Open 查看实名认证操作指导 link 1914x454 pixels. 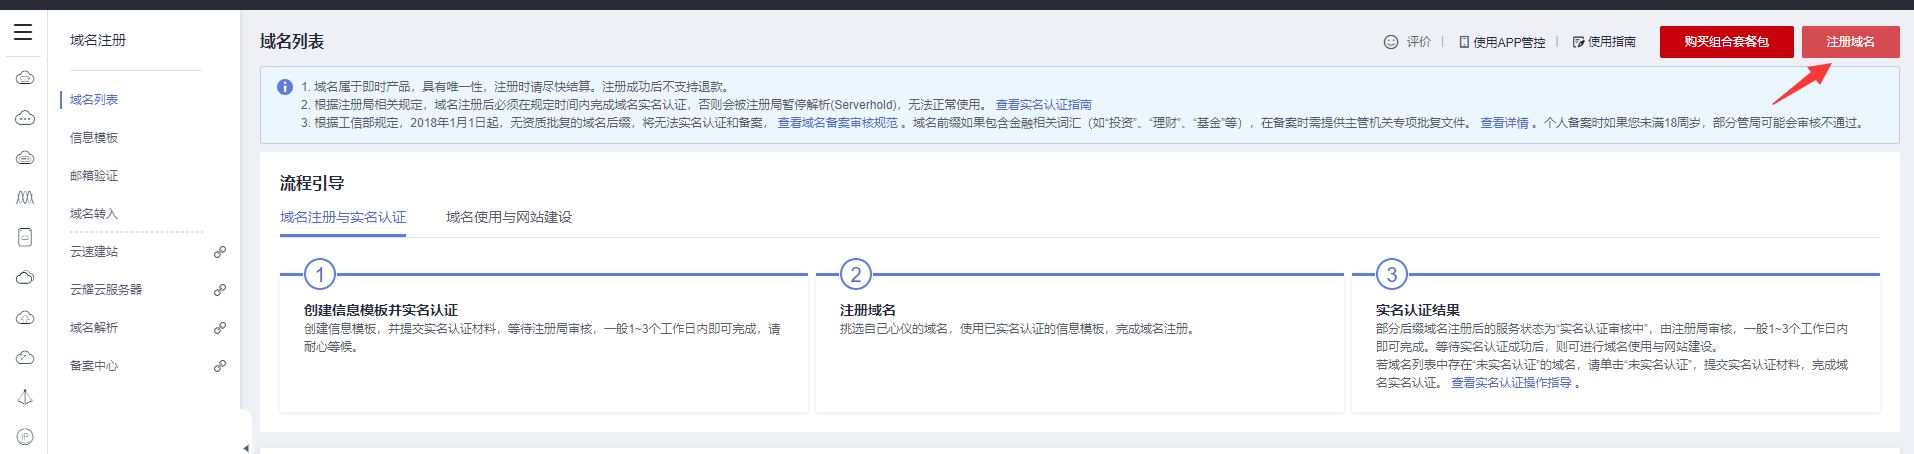(x=1511, y=383)
